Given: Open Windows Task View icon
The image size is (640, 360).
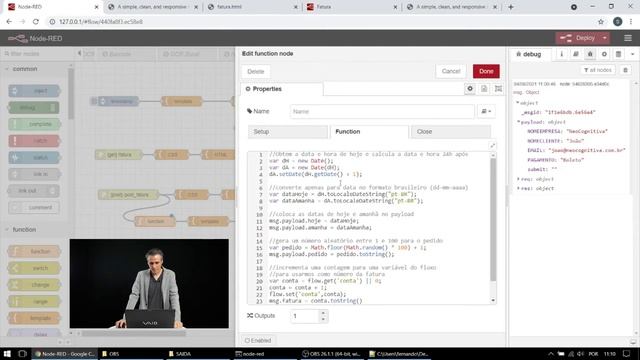Looking at the screenshot, I should coord(22,354).
